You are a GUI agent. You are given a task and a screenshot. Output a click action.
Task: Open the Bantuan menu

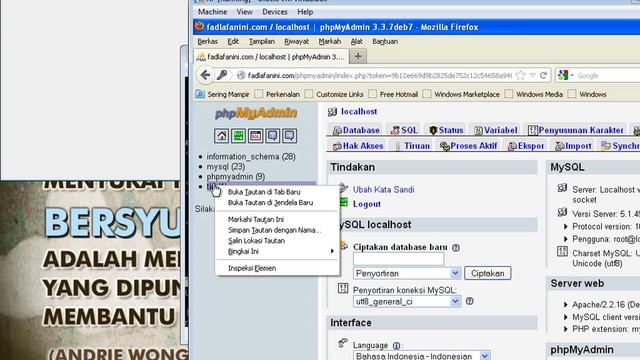[385, 41]
